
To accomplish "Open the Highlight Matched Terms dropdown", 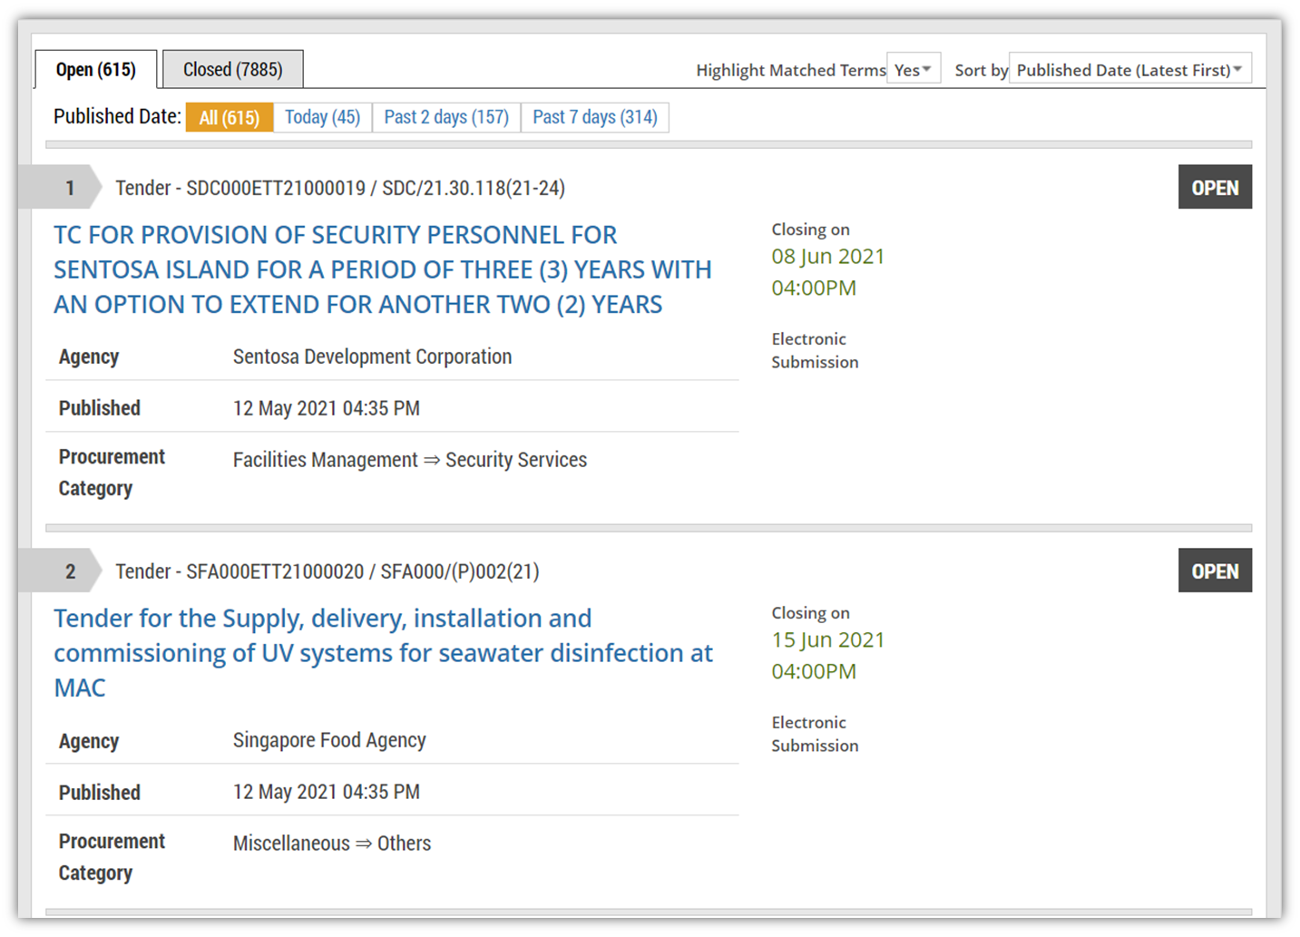I will click(x=913, y=69).
